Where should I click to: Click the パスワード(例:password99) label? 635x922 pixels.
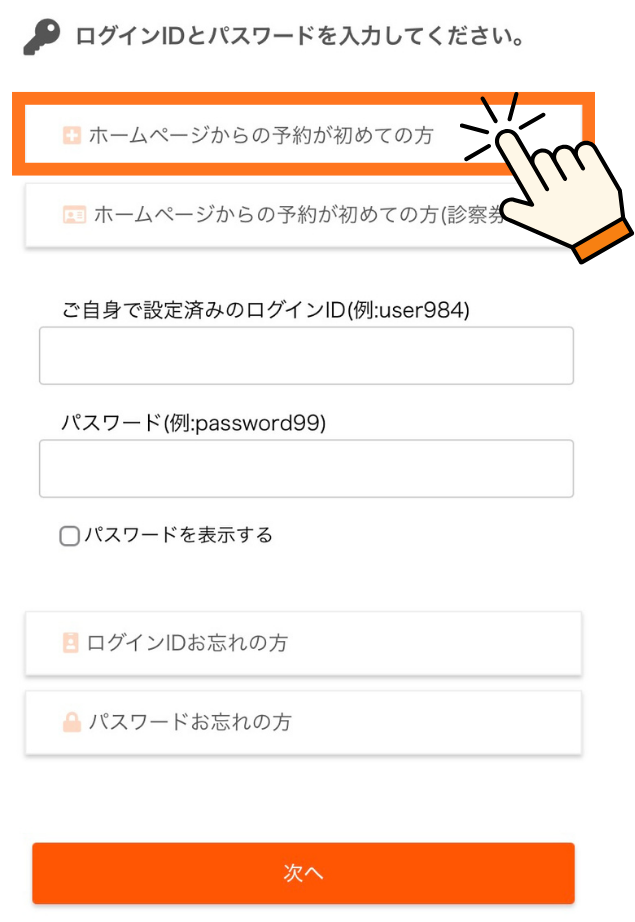pos(194,423)
